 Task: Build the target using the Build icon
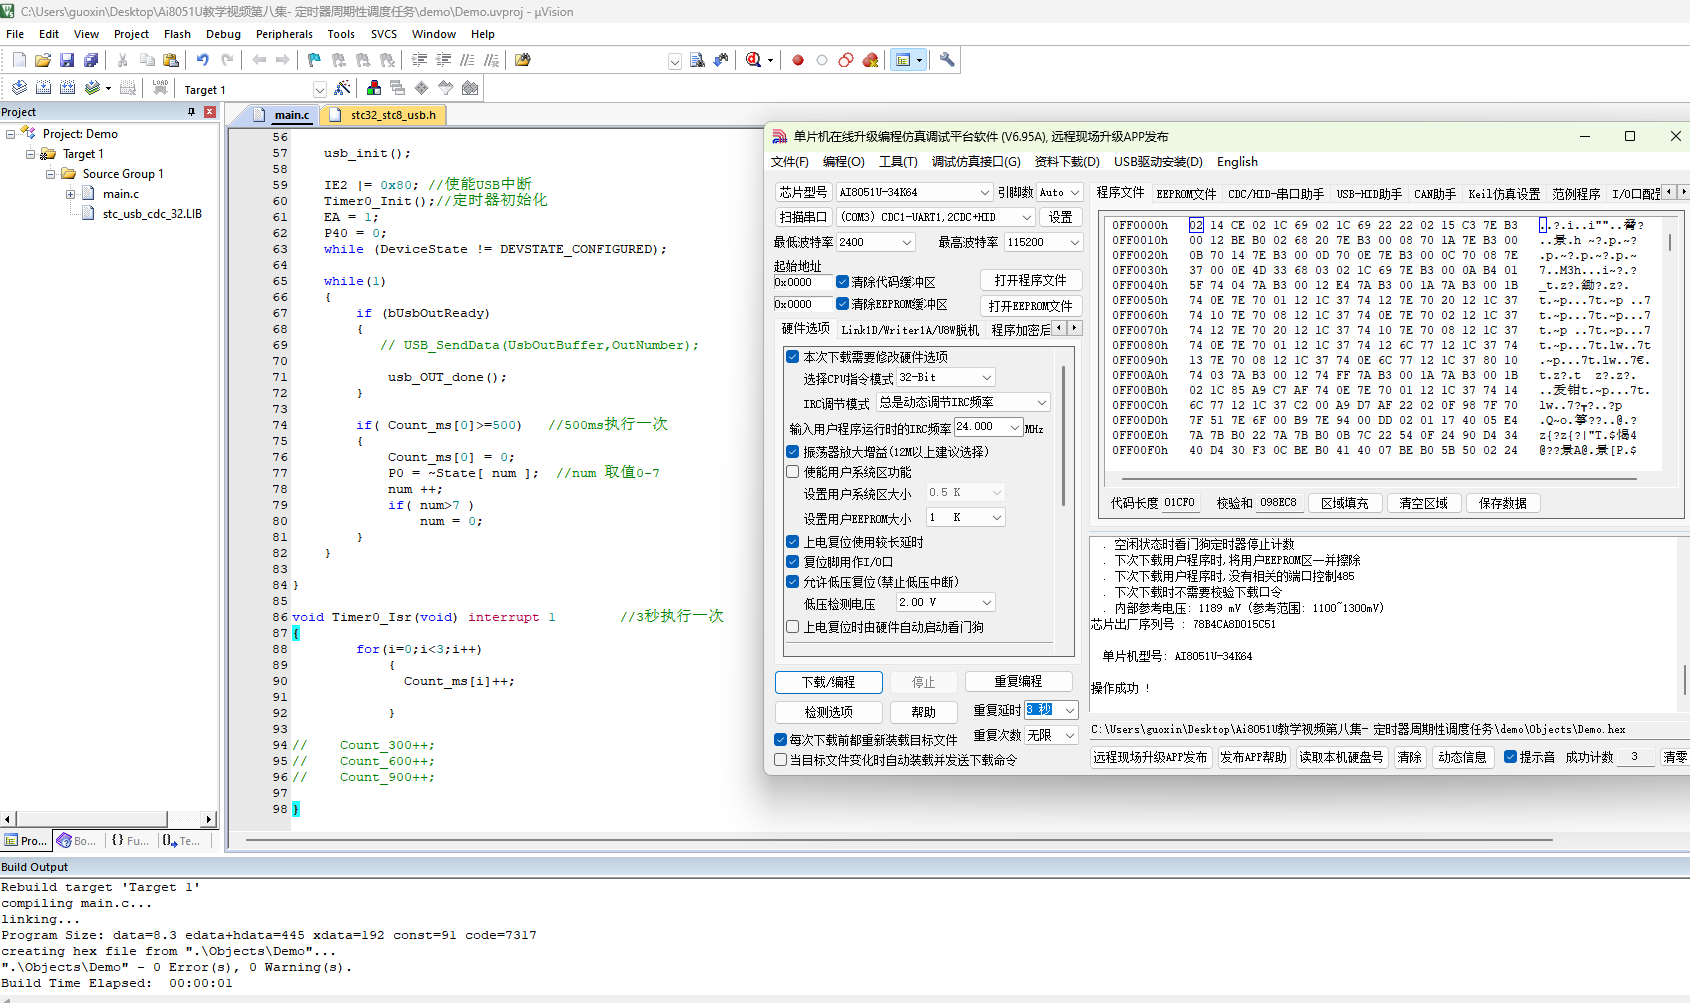(43, 88)
